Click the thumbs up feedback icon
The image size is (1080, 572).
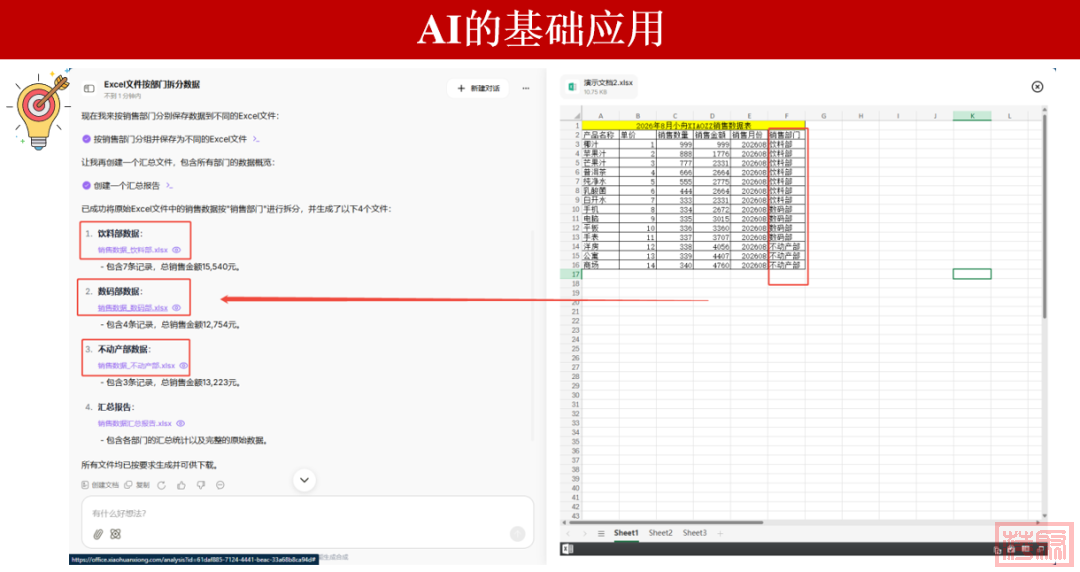coord(181,485)
